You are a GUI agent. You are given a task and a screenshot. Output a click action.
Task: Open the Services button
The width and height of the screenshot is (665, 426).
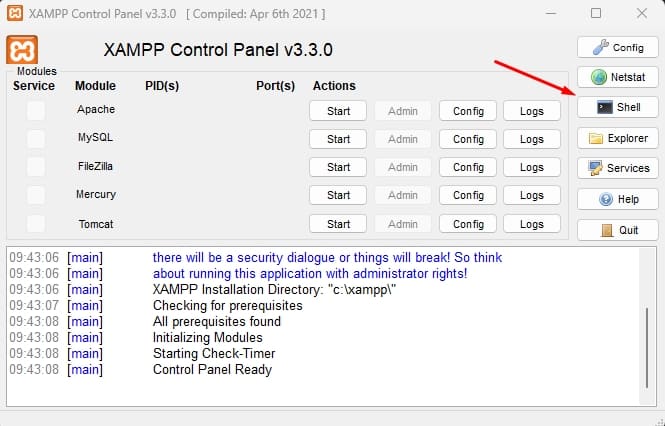pyautogui.click(x=617, y=168)
